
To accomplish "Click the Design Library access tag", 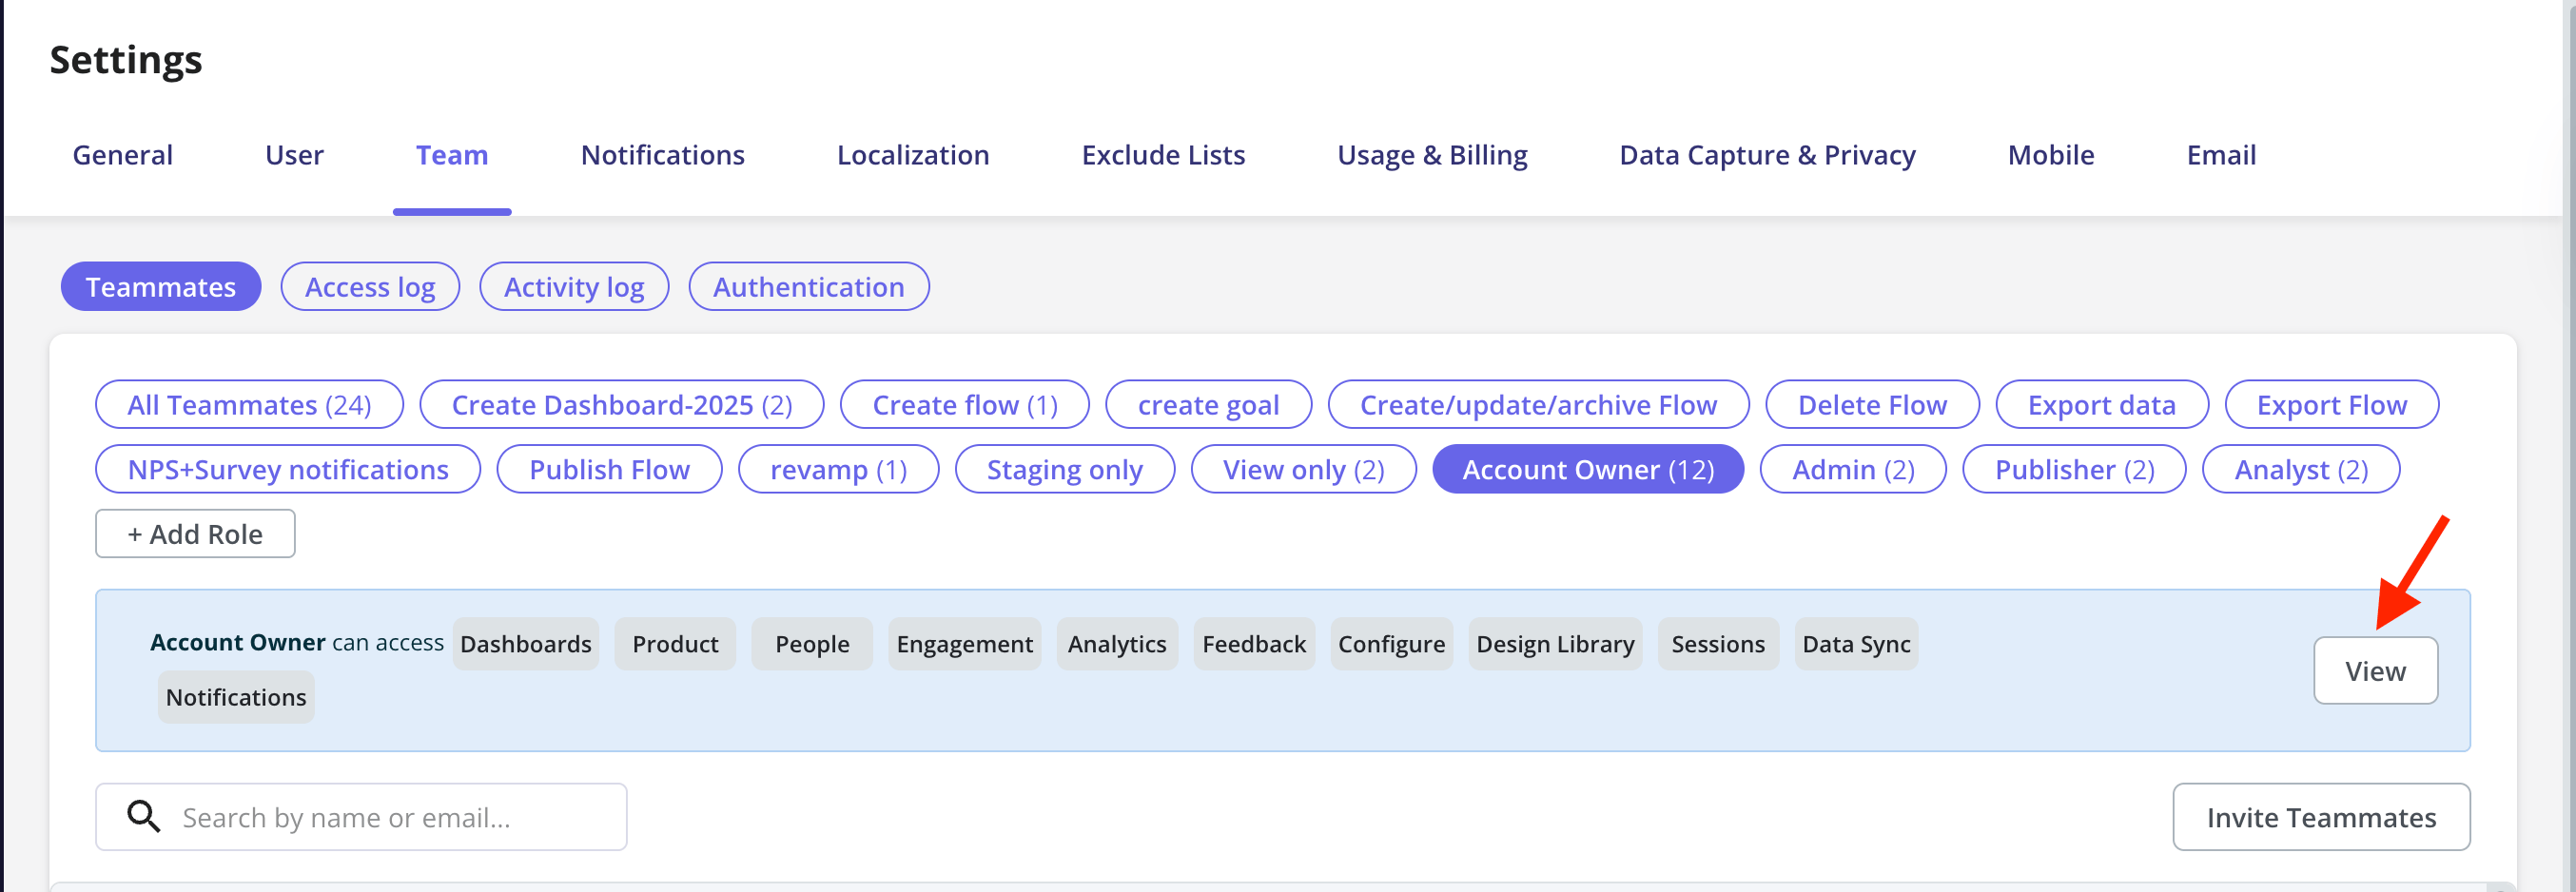I will [x=1555, y=643].
